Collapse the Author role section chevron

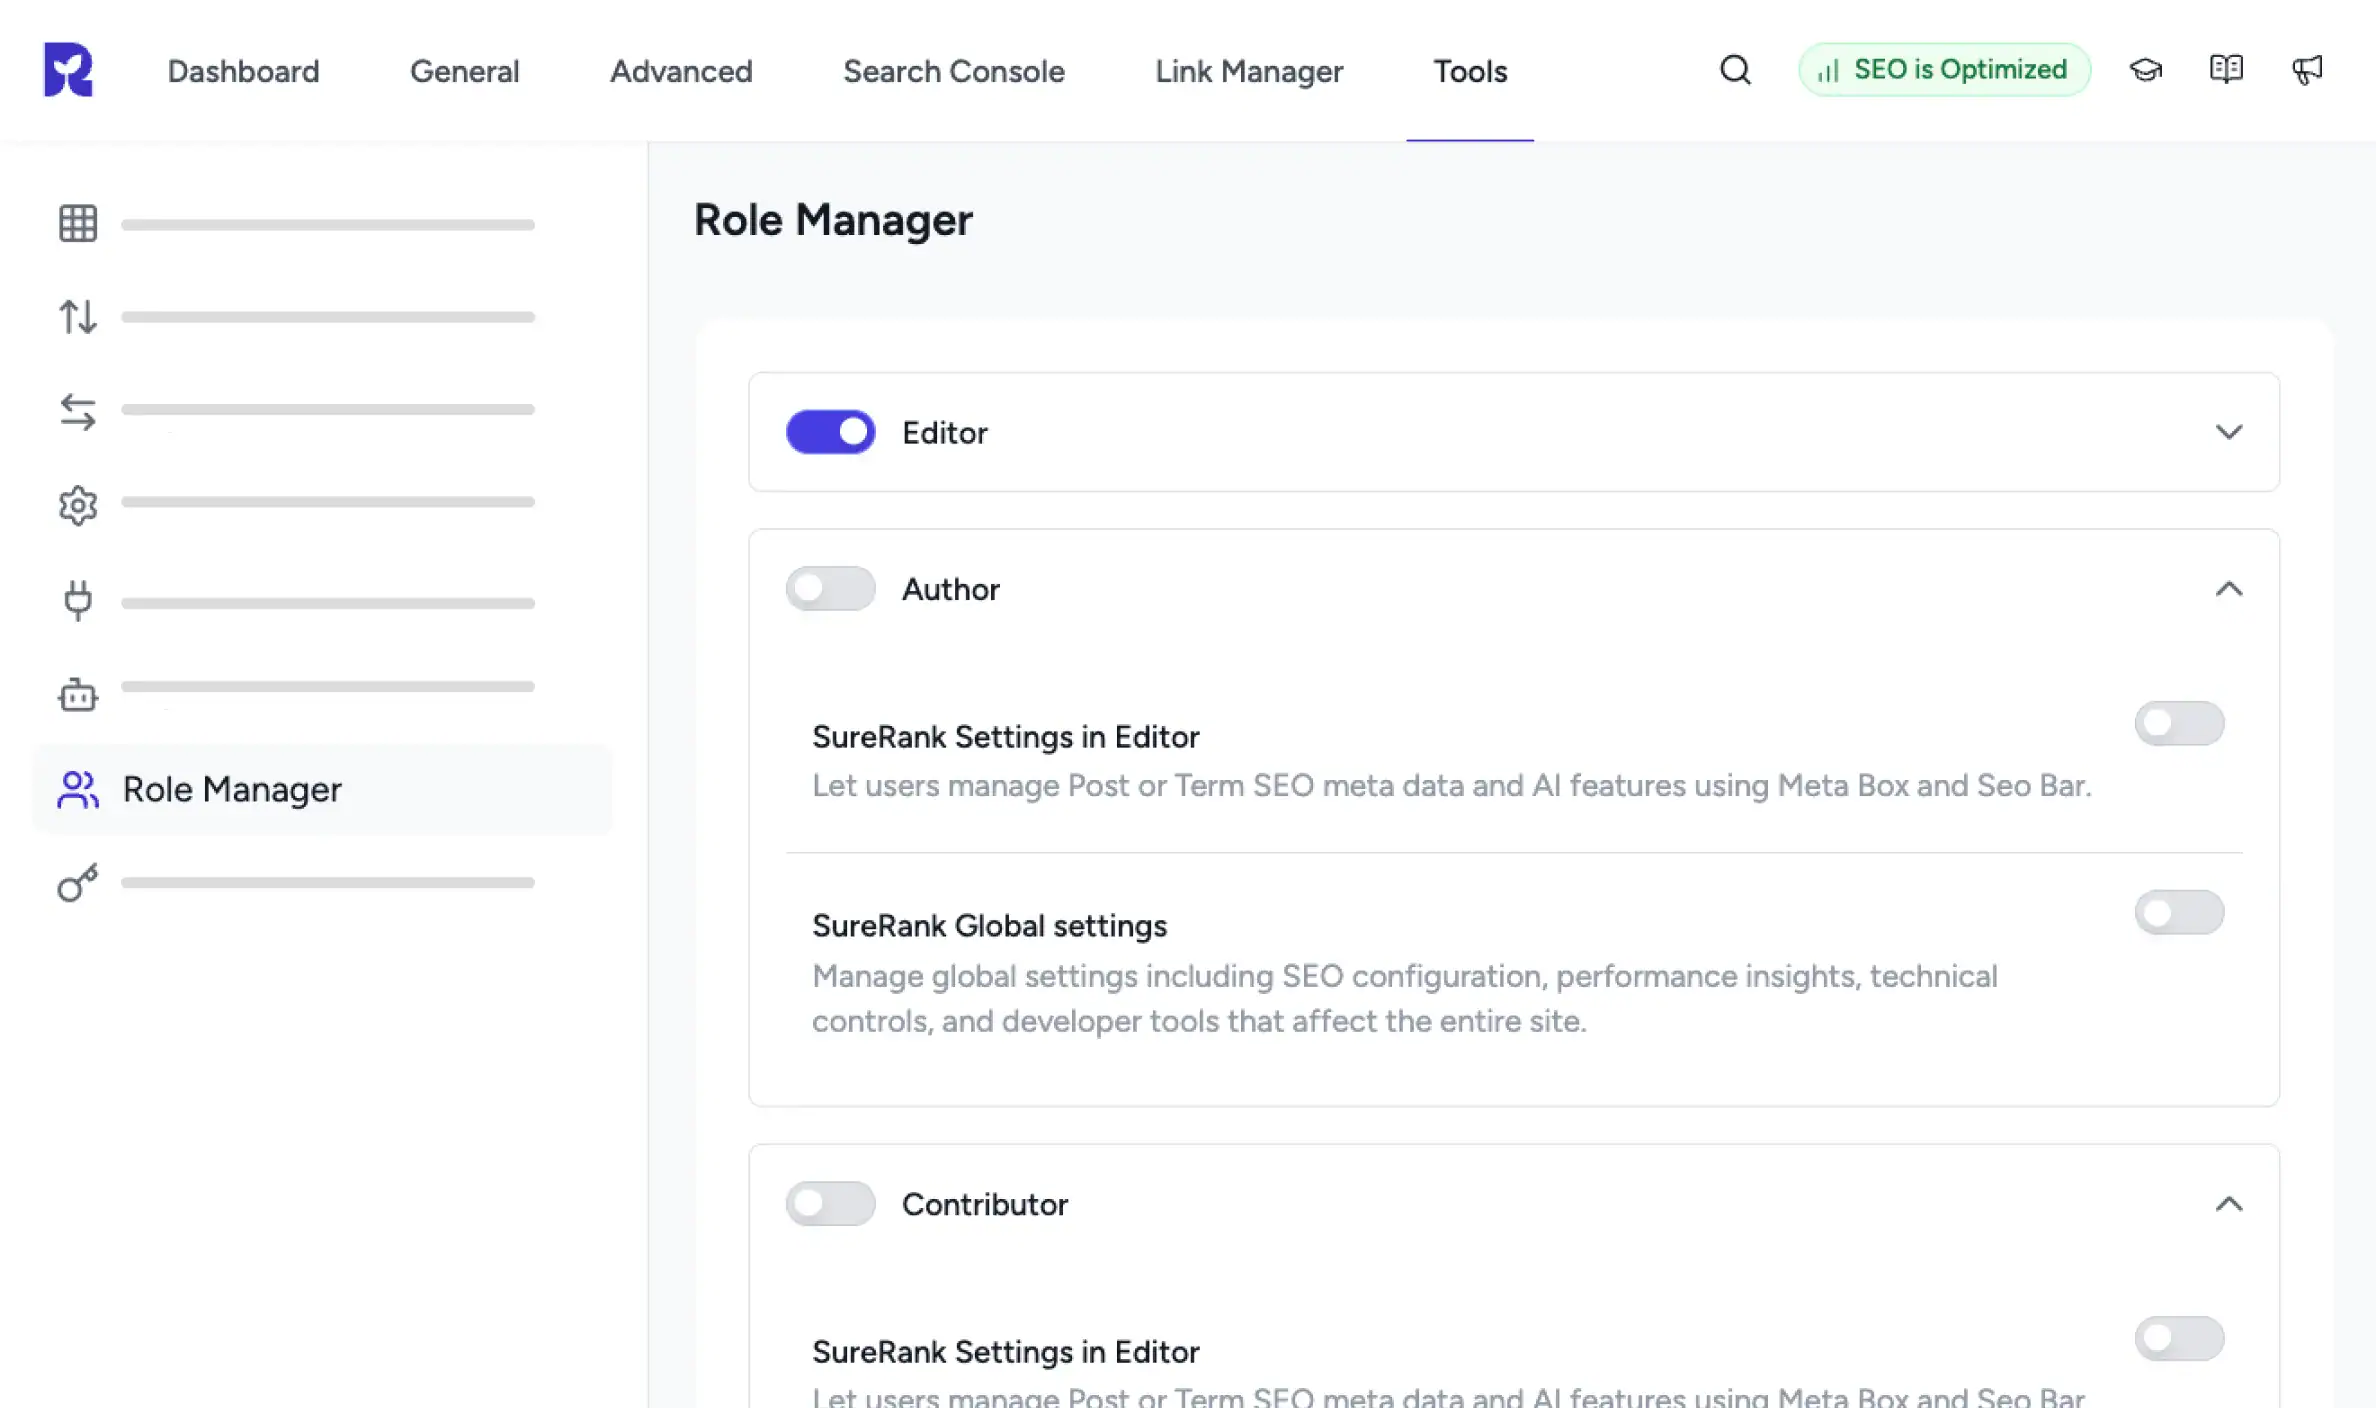pyautogui.click(x=2228, y=588)
